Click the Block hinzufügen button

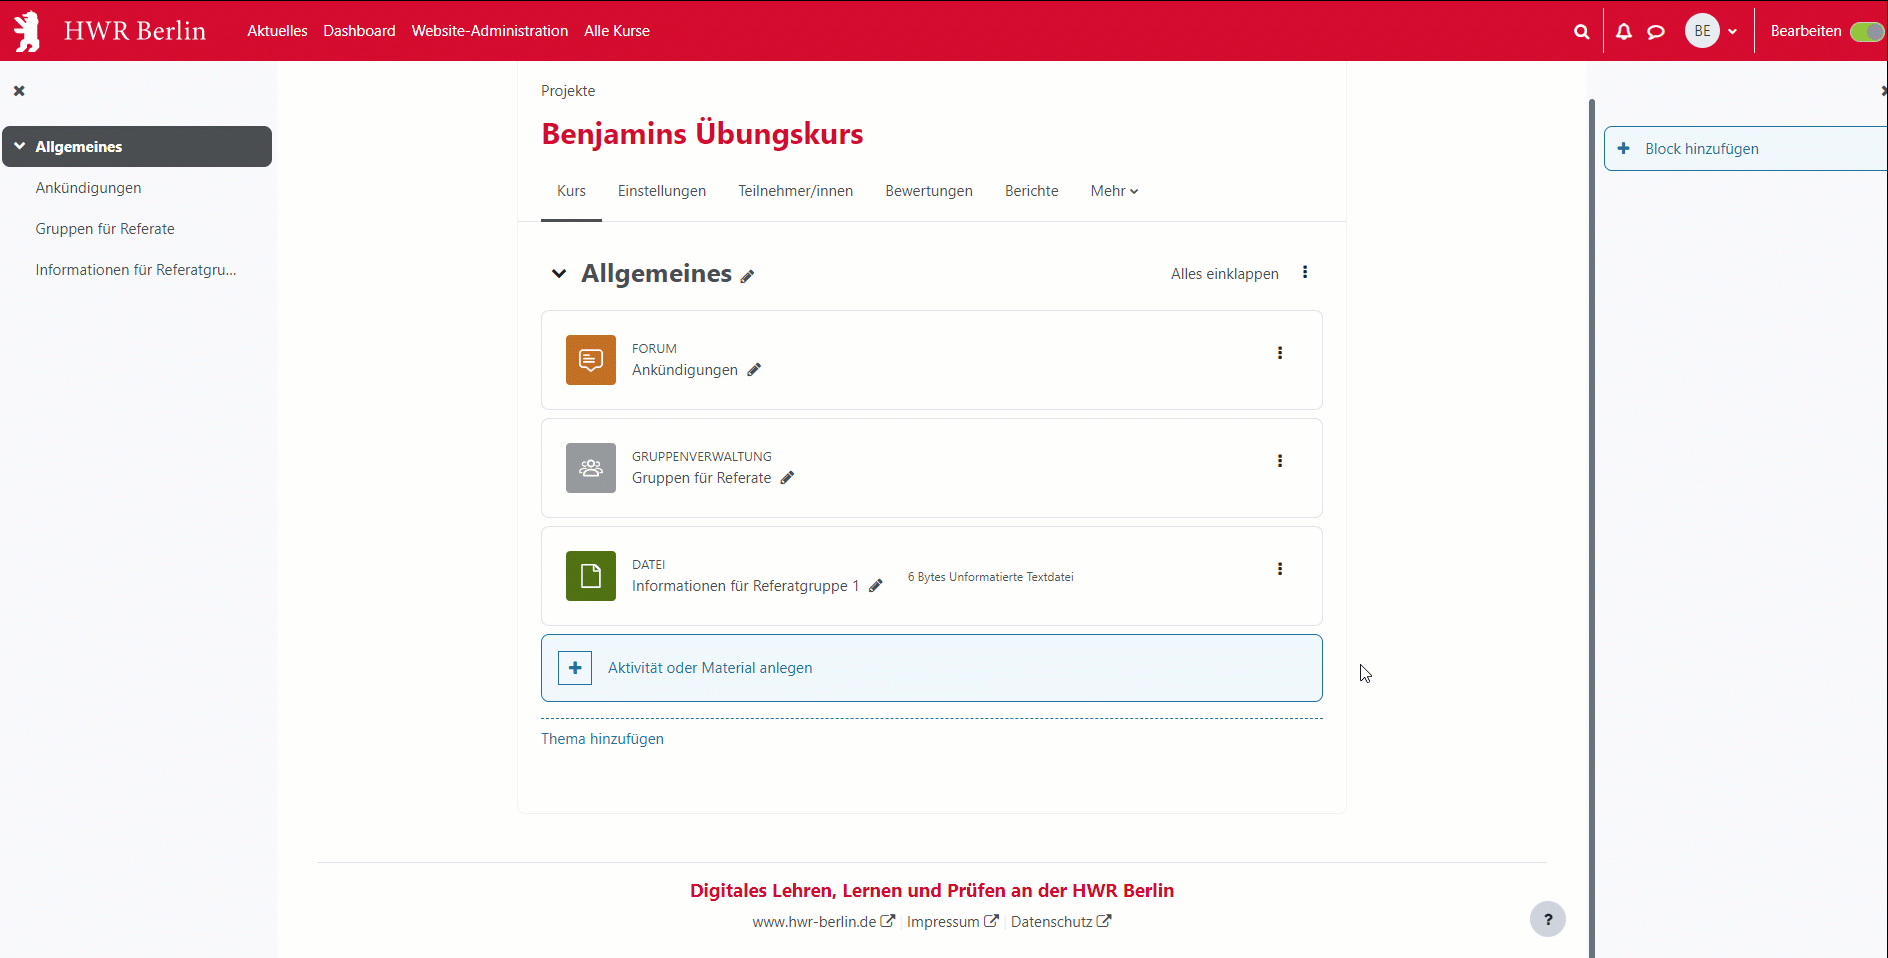pyautogui.click(x=1701, y=149)
